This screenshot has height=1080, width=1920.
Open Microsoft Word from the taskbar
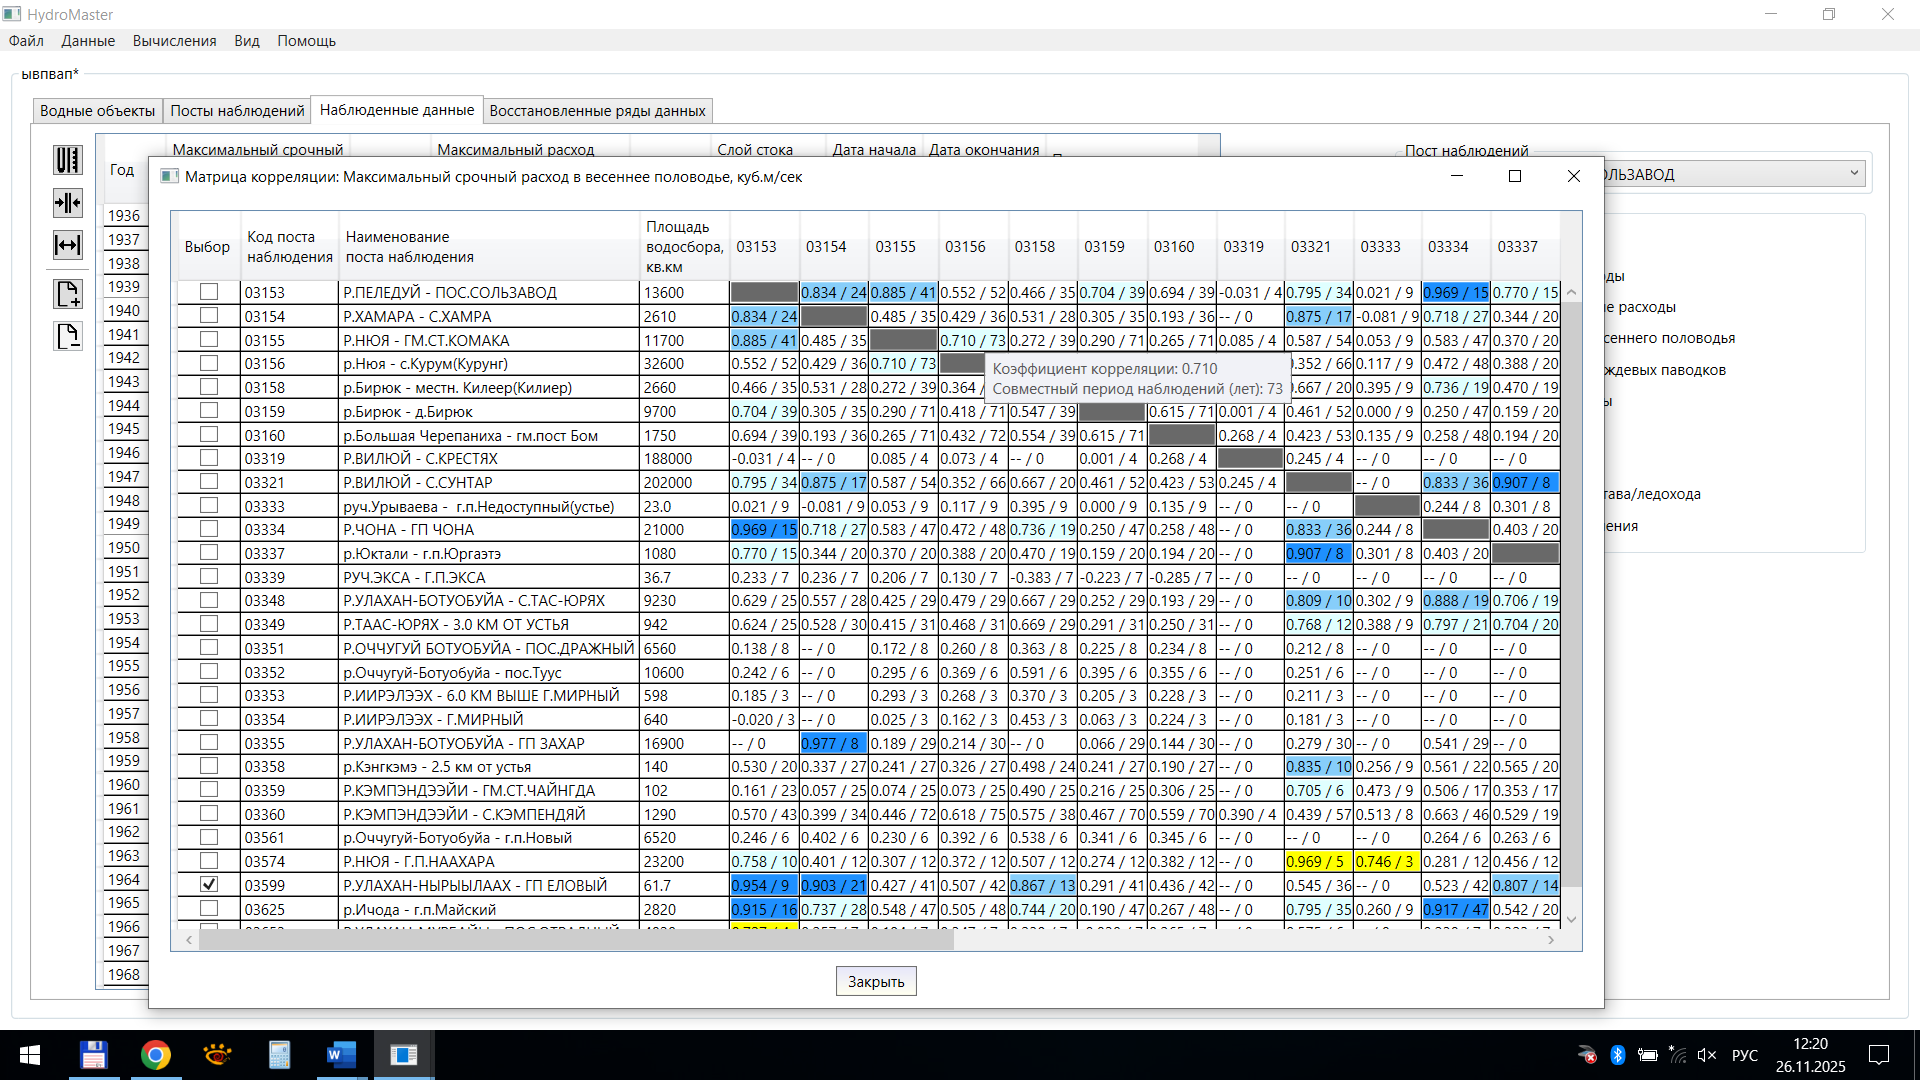pos(341,1055)
